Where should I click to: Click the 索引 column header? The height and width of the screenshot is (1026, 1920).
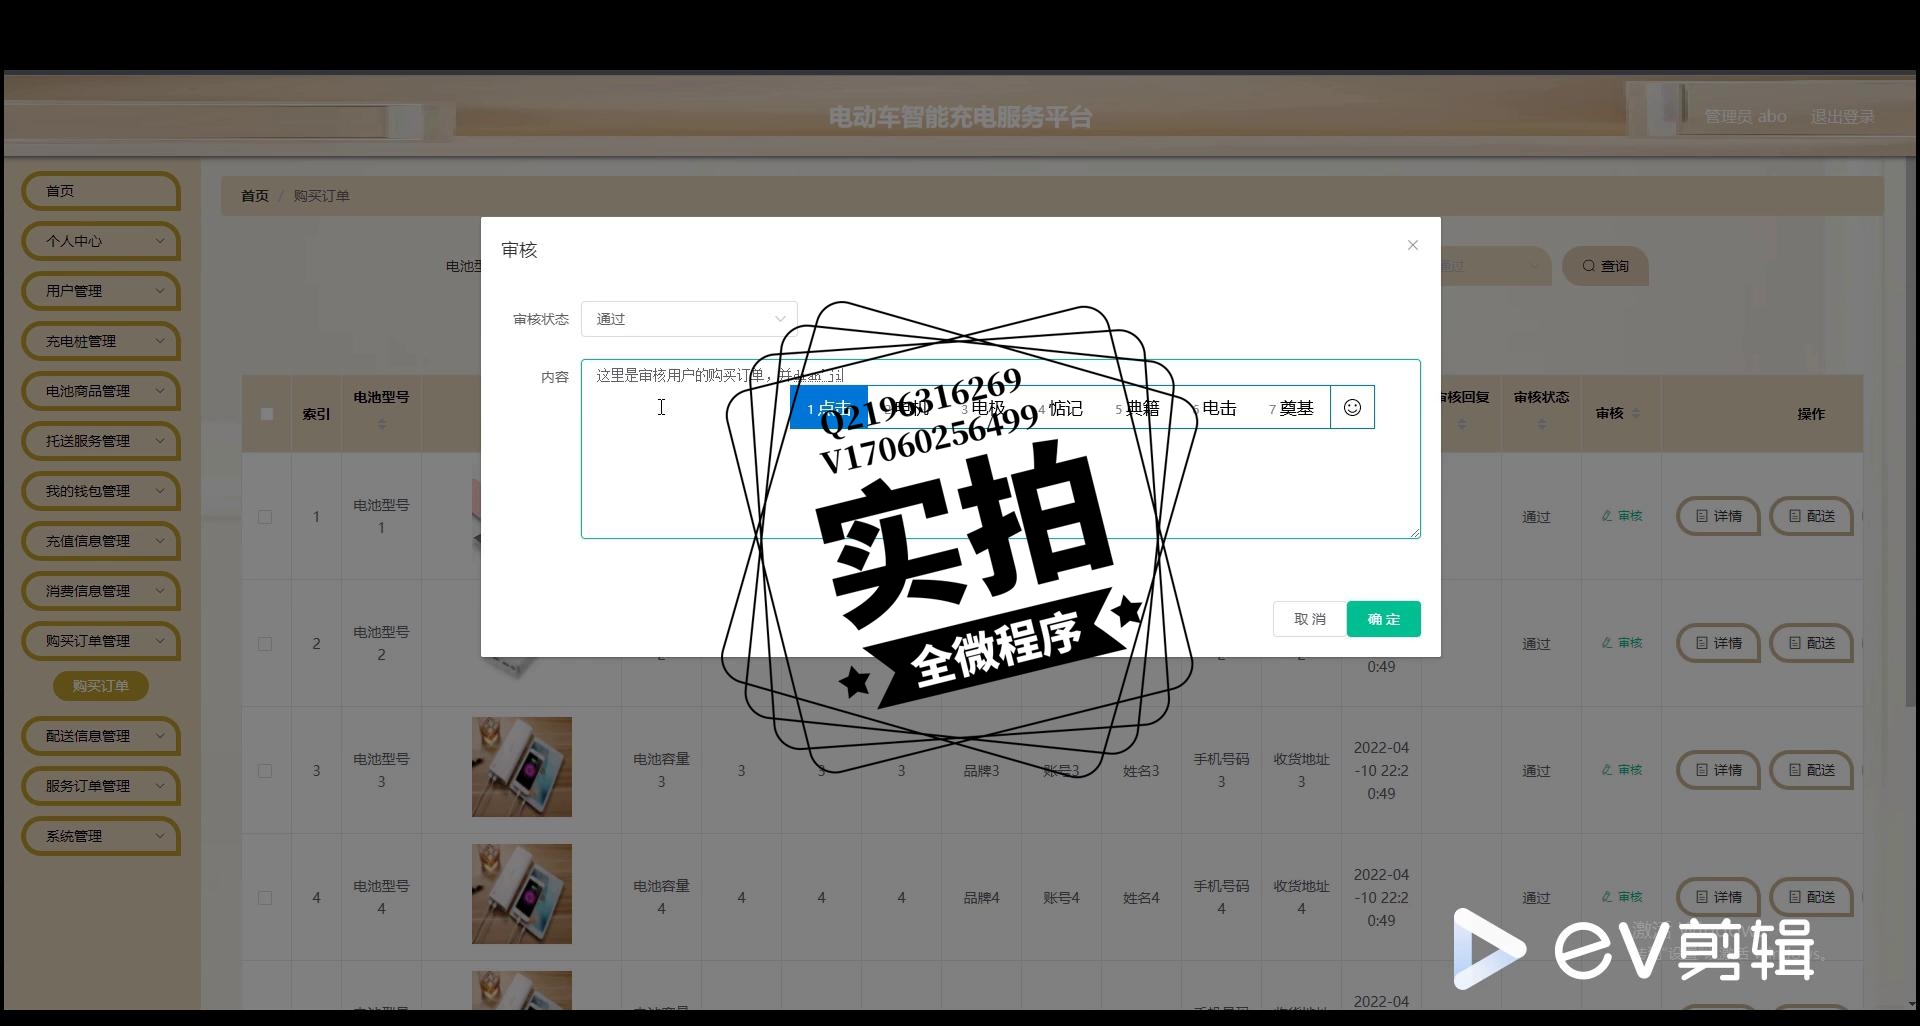pyautogui.click(x=316, y=414)
